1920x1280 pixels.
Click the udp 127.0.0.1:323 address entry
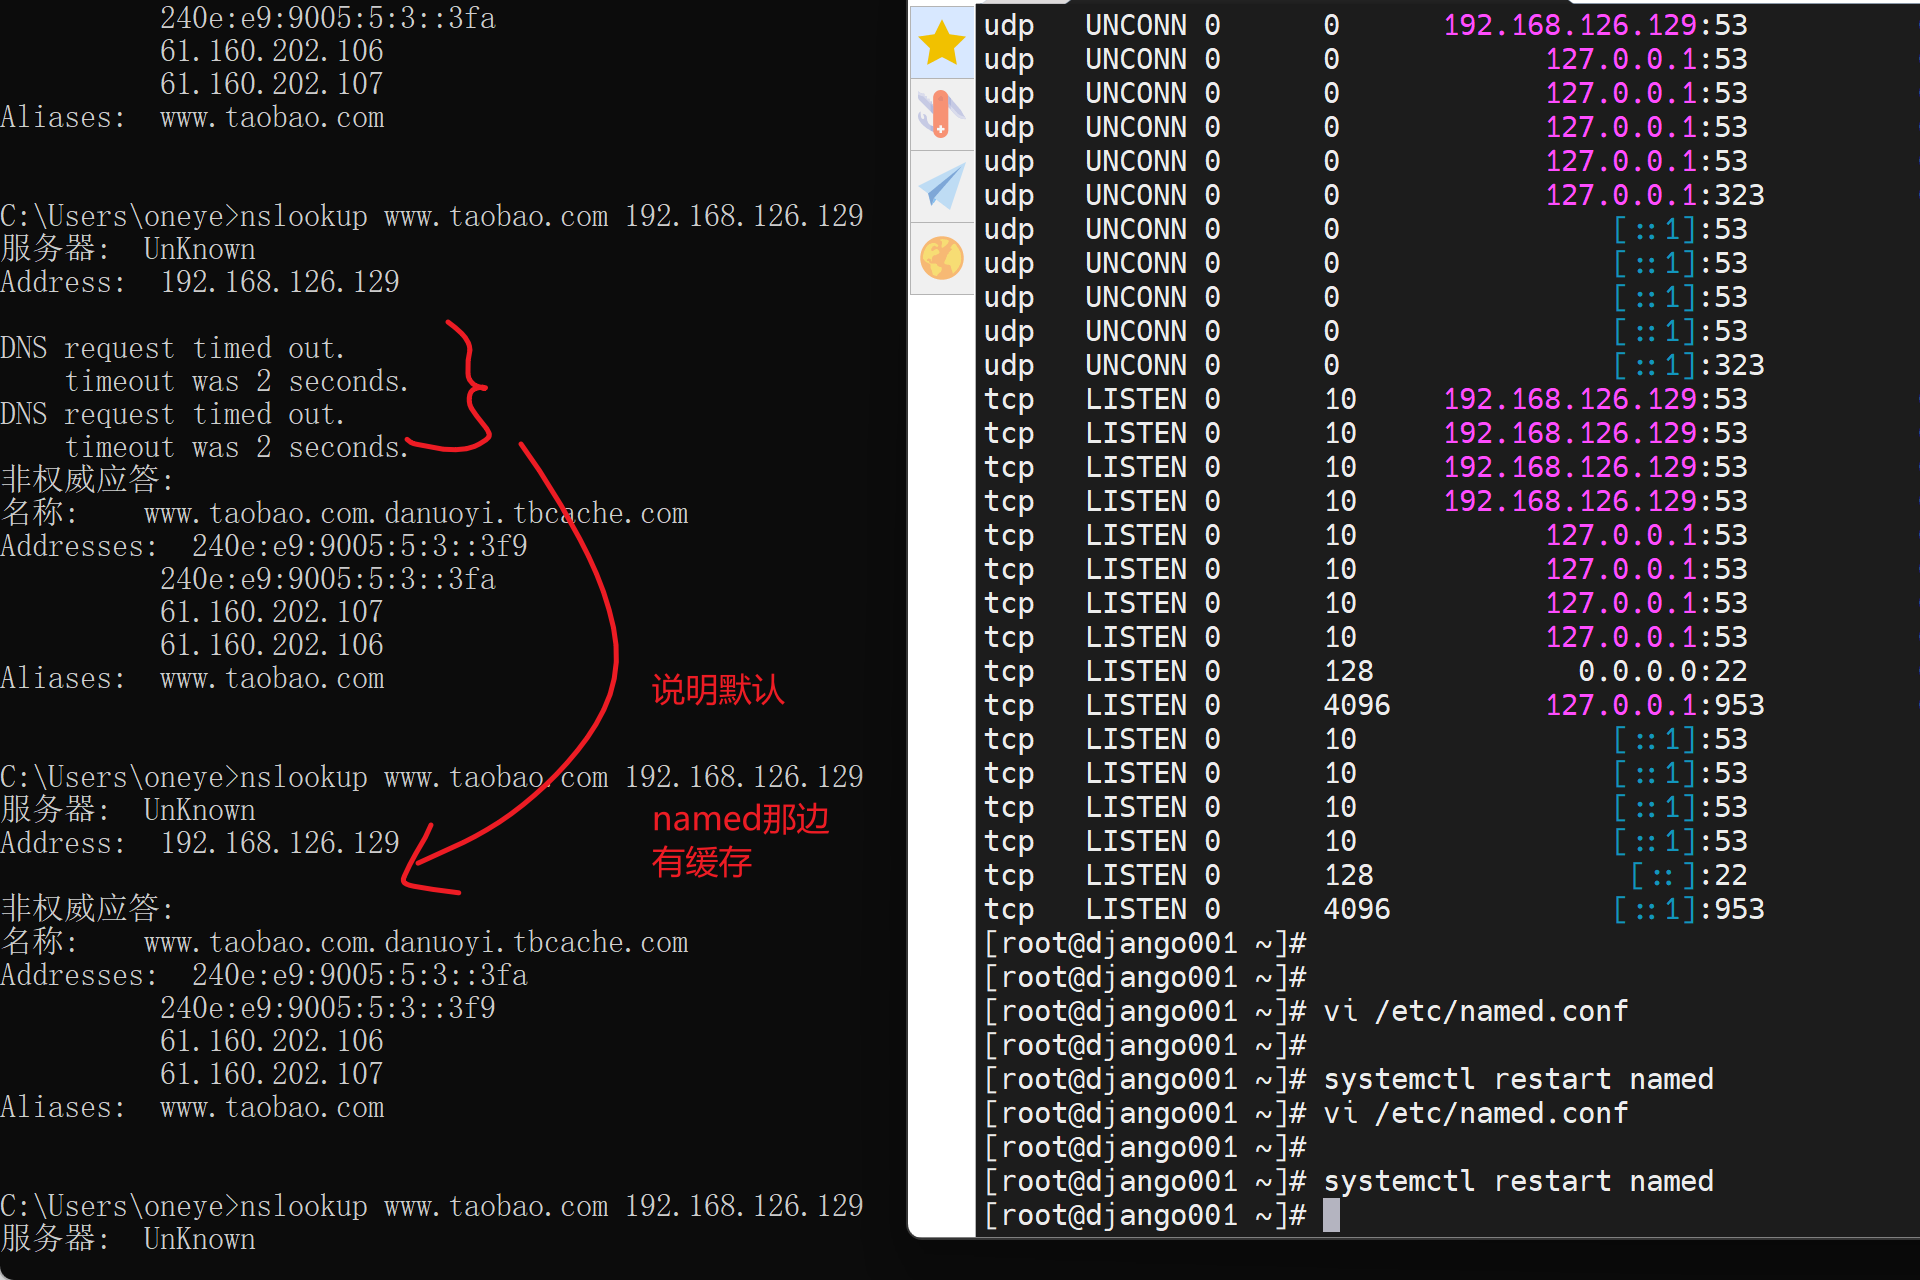(x=1654, y=195)
